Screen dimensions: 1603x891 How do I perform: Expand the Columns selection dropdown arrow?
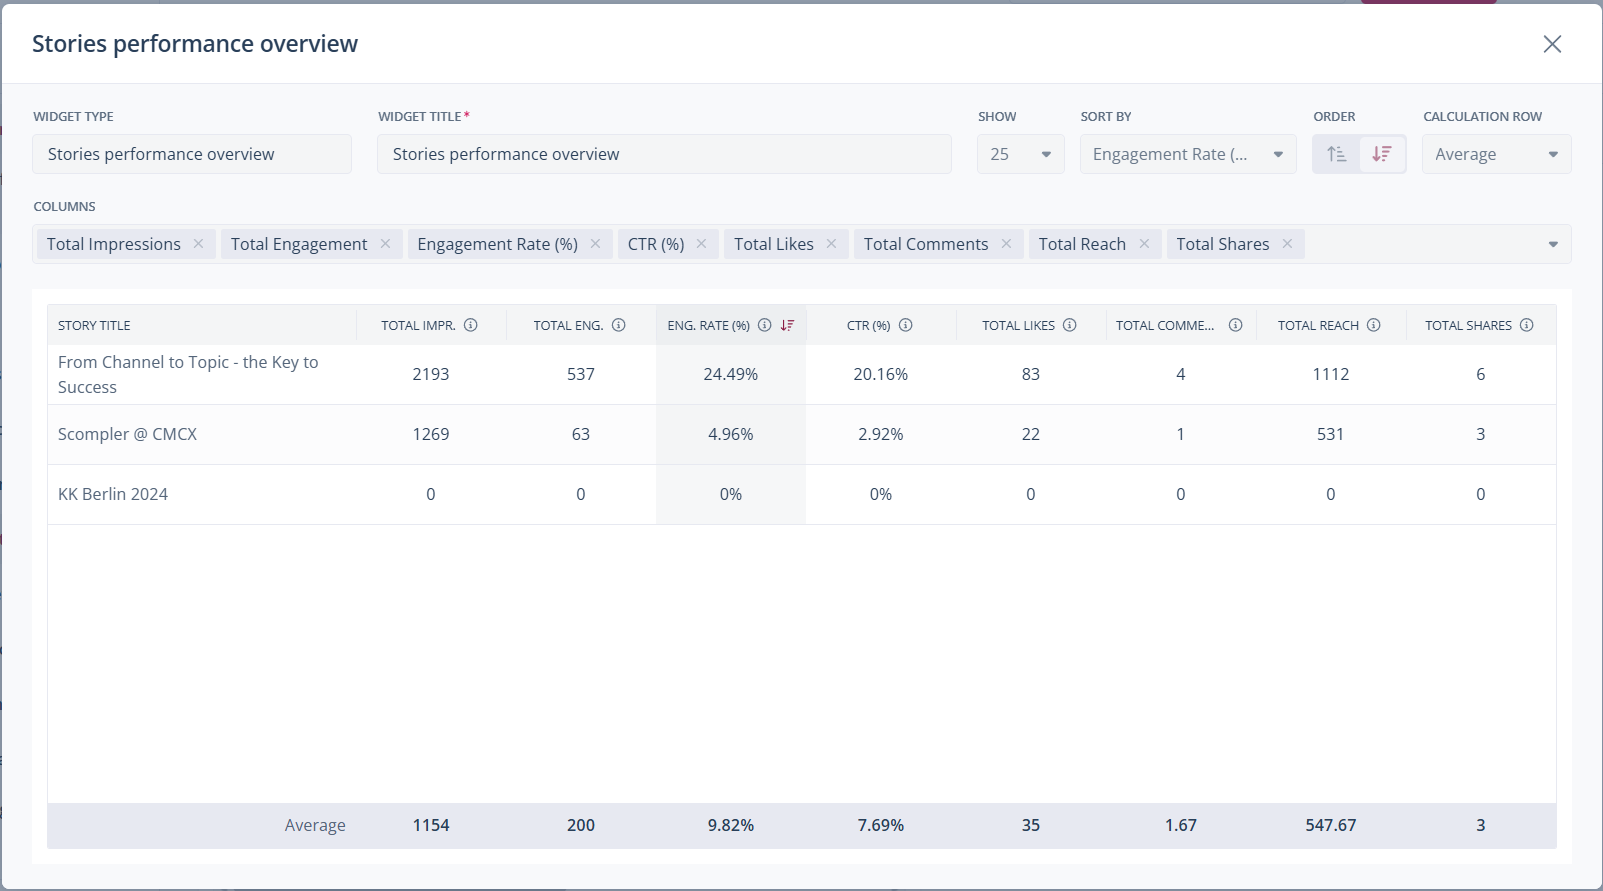coord(1552,244)
